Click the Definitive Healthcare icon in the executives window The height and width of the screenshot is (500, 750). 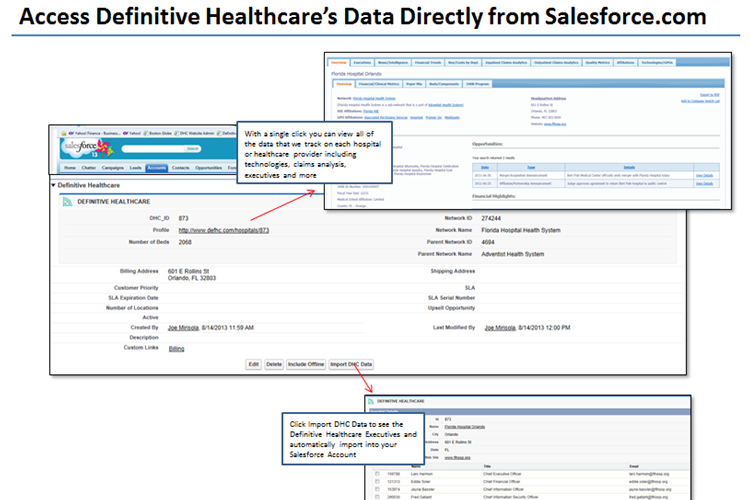(x=371, y=401)
